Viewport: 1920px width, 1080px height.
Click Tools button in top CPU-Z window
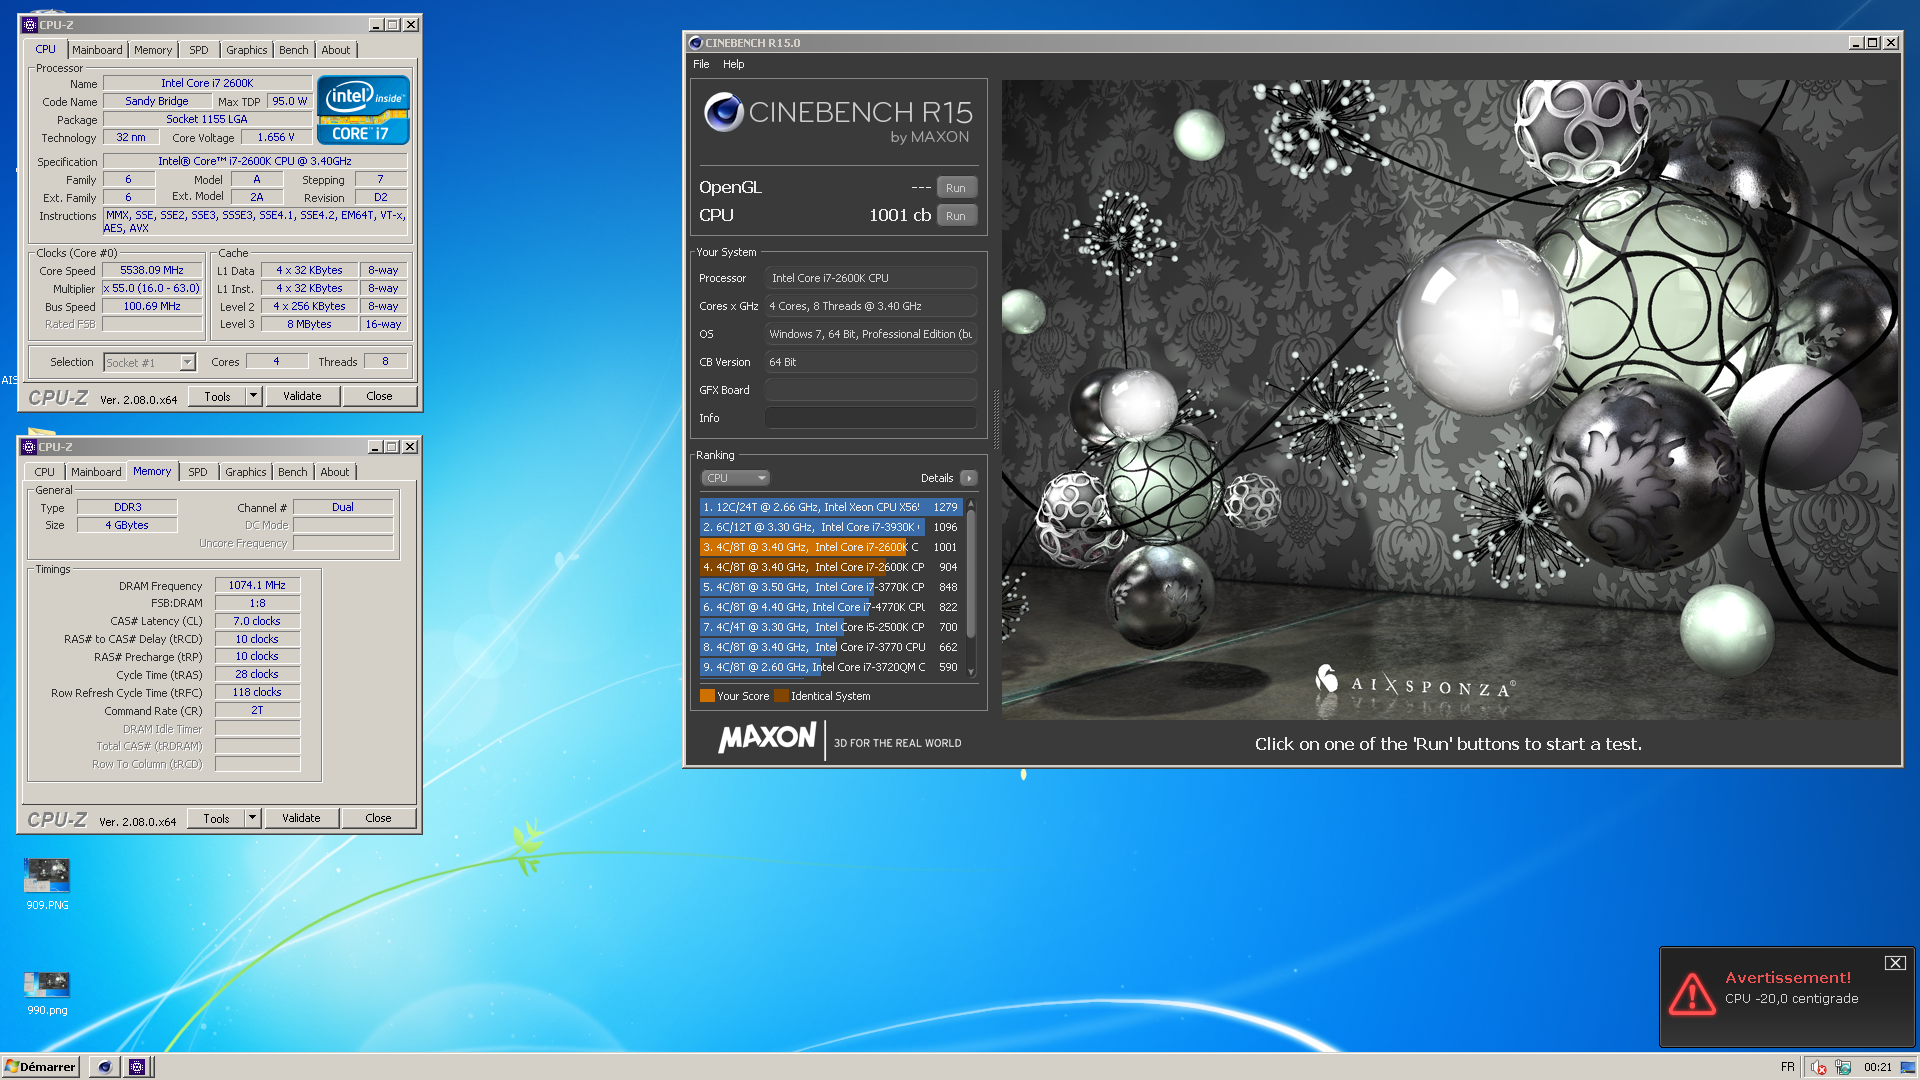pos(217,396)
